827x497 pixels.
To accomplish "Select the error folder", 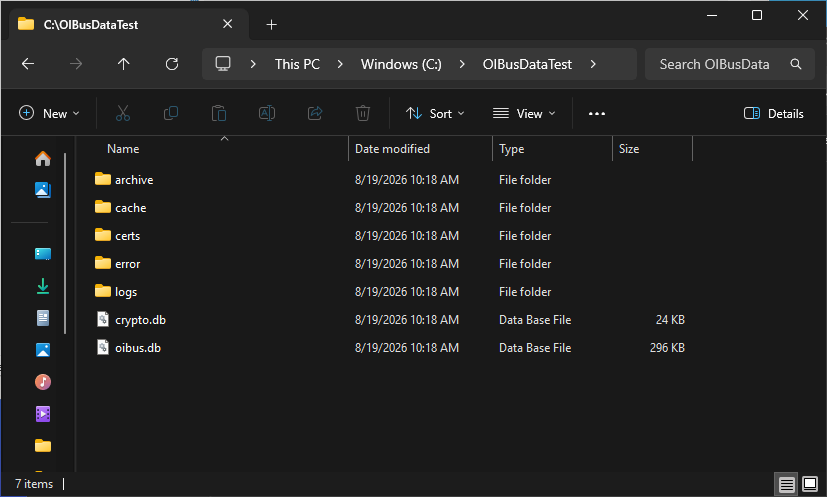I will point(127,264).
